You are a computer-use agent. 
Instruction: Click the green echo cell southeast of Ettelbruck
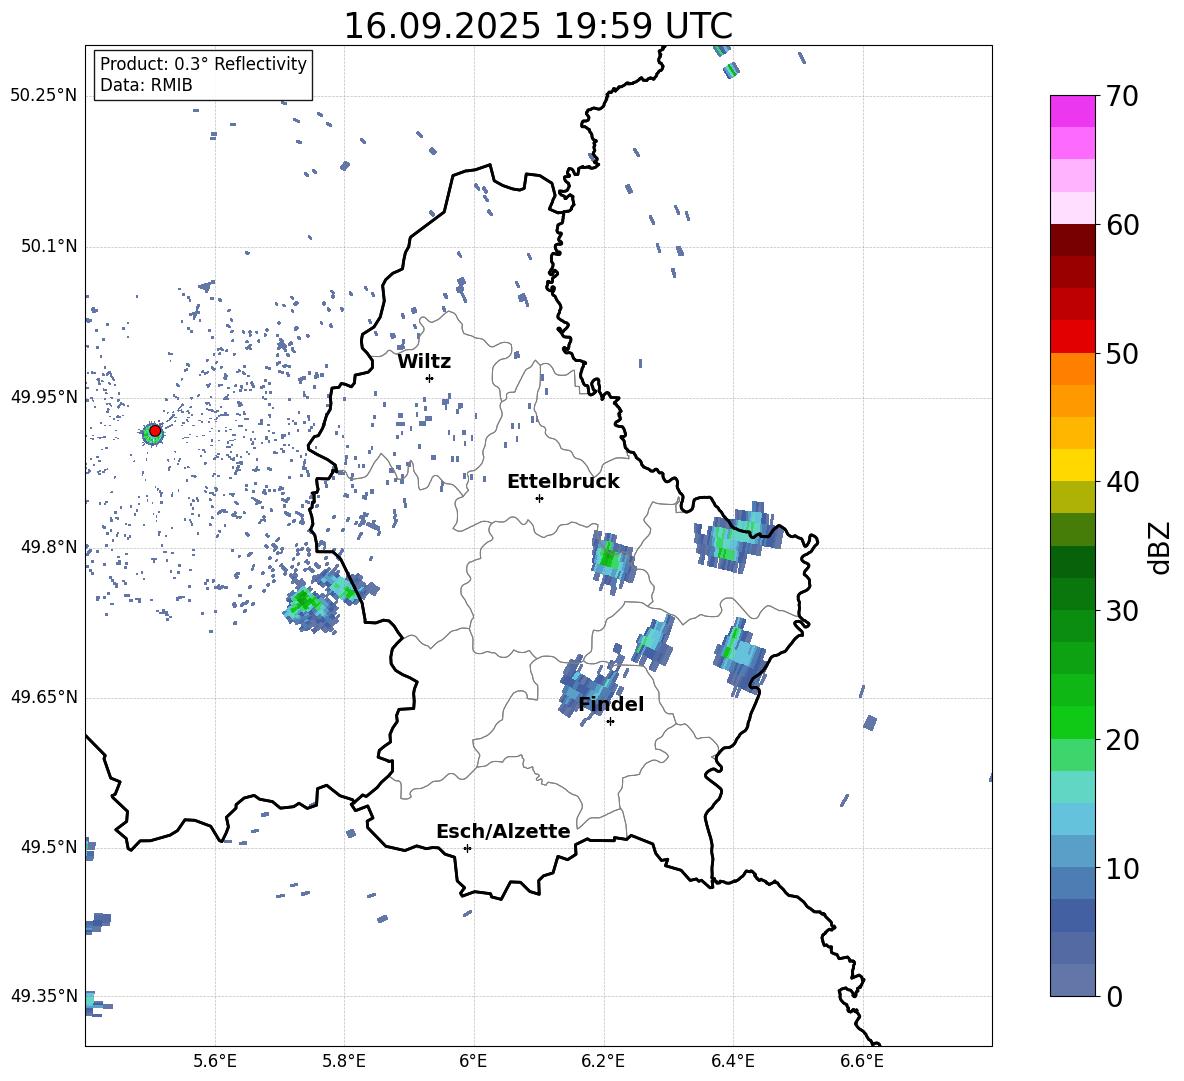click(610, 562)
